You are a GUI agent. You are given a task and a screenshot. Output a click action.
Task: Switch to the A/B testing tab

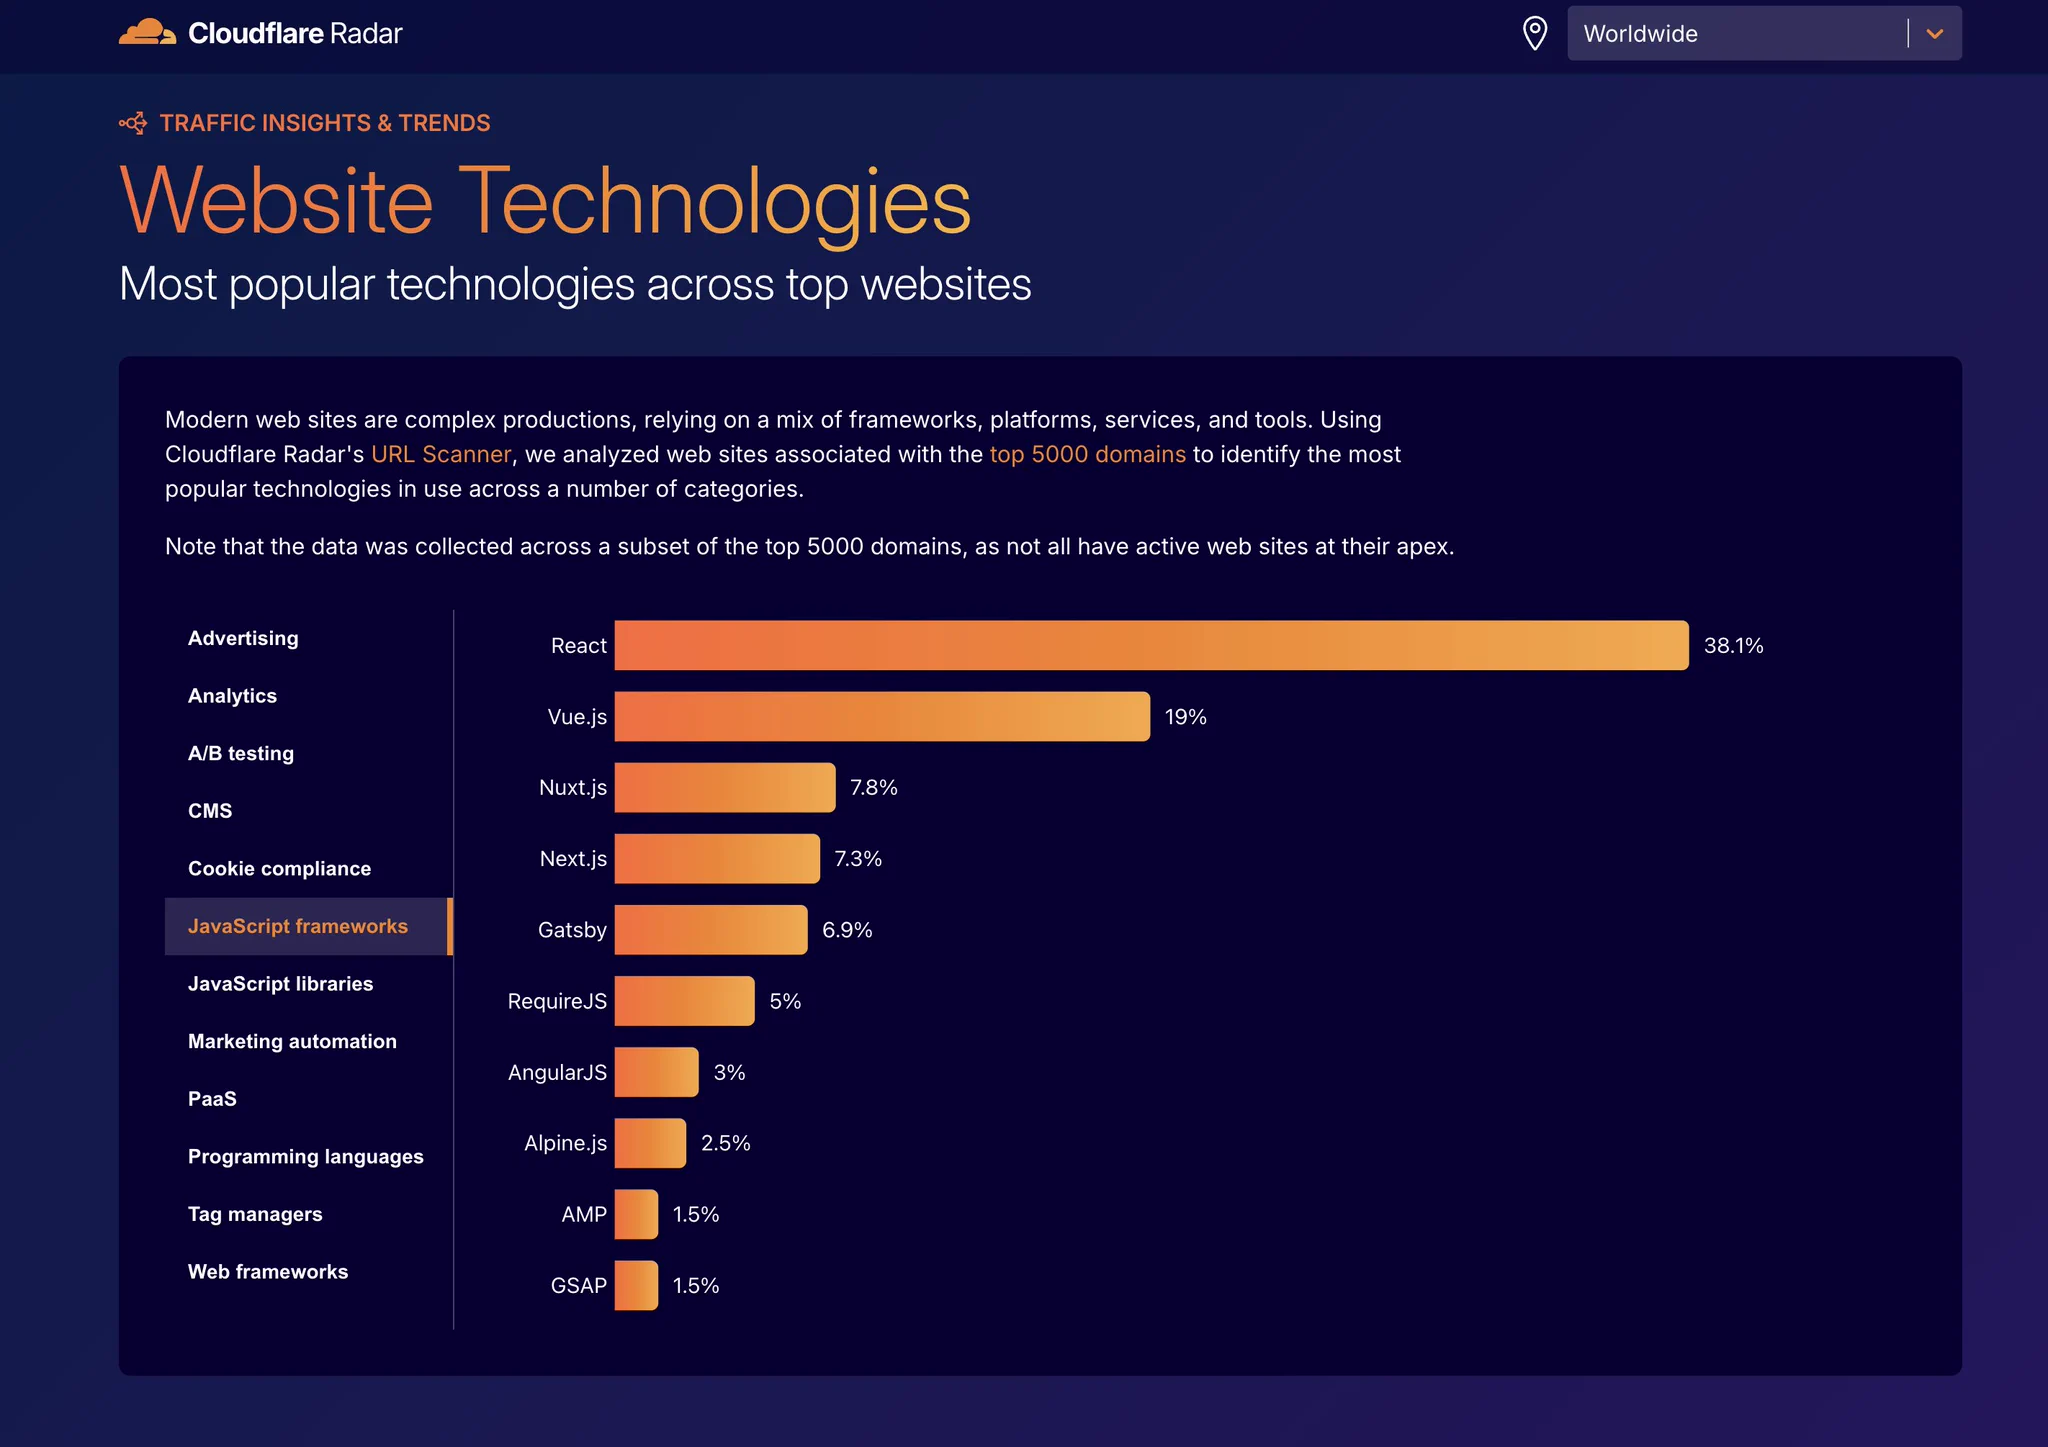coord(308,753)
